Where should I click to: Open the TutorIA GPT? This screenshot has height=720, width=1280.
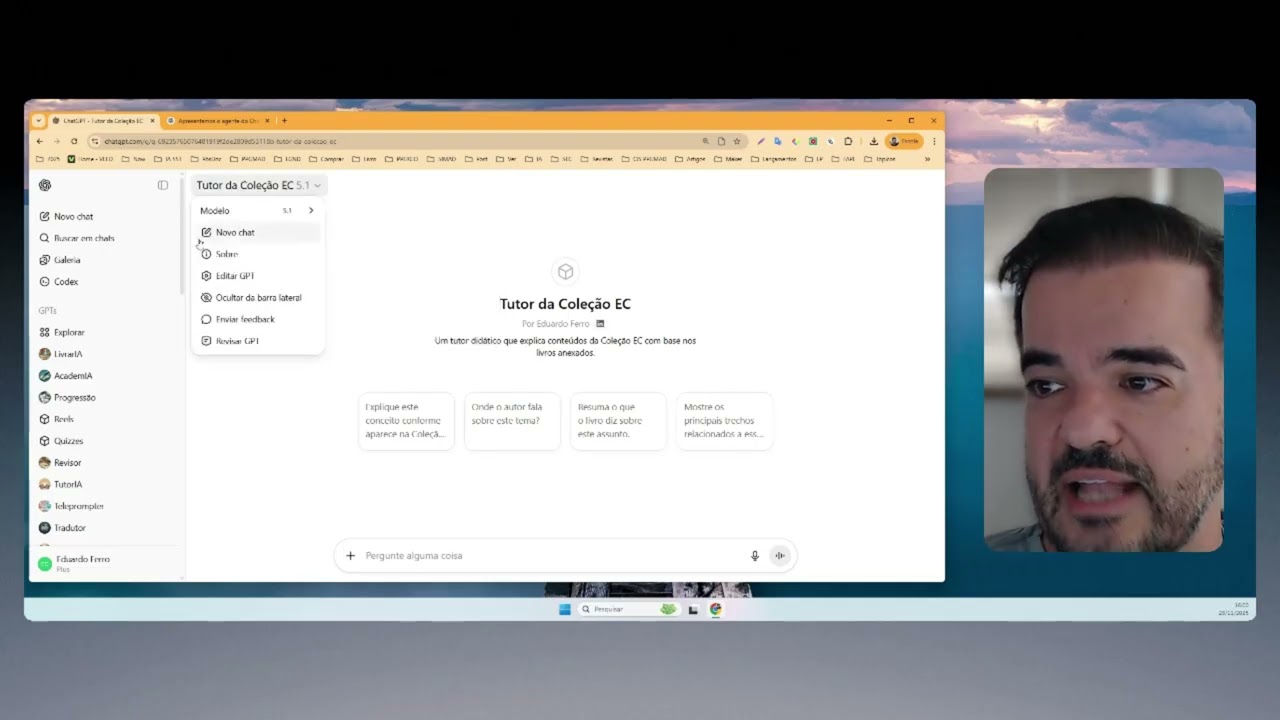point(61,484)
